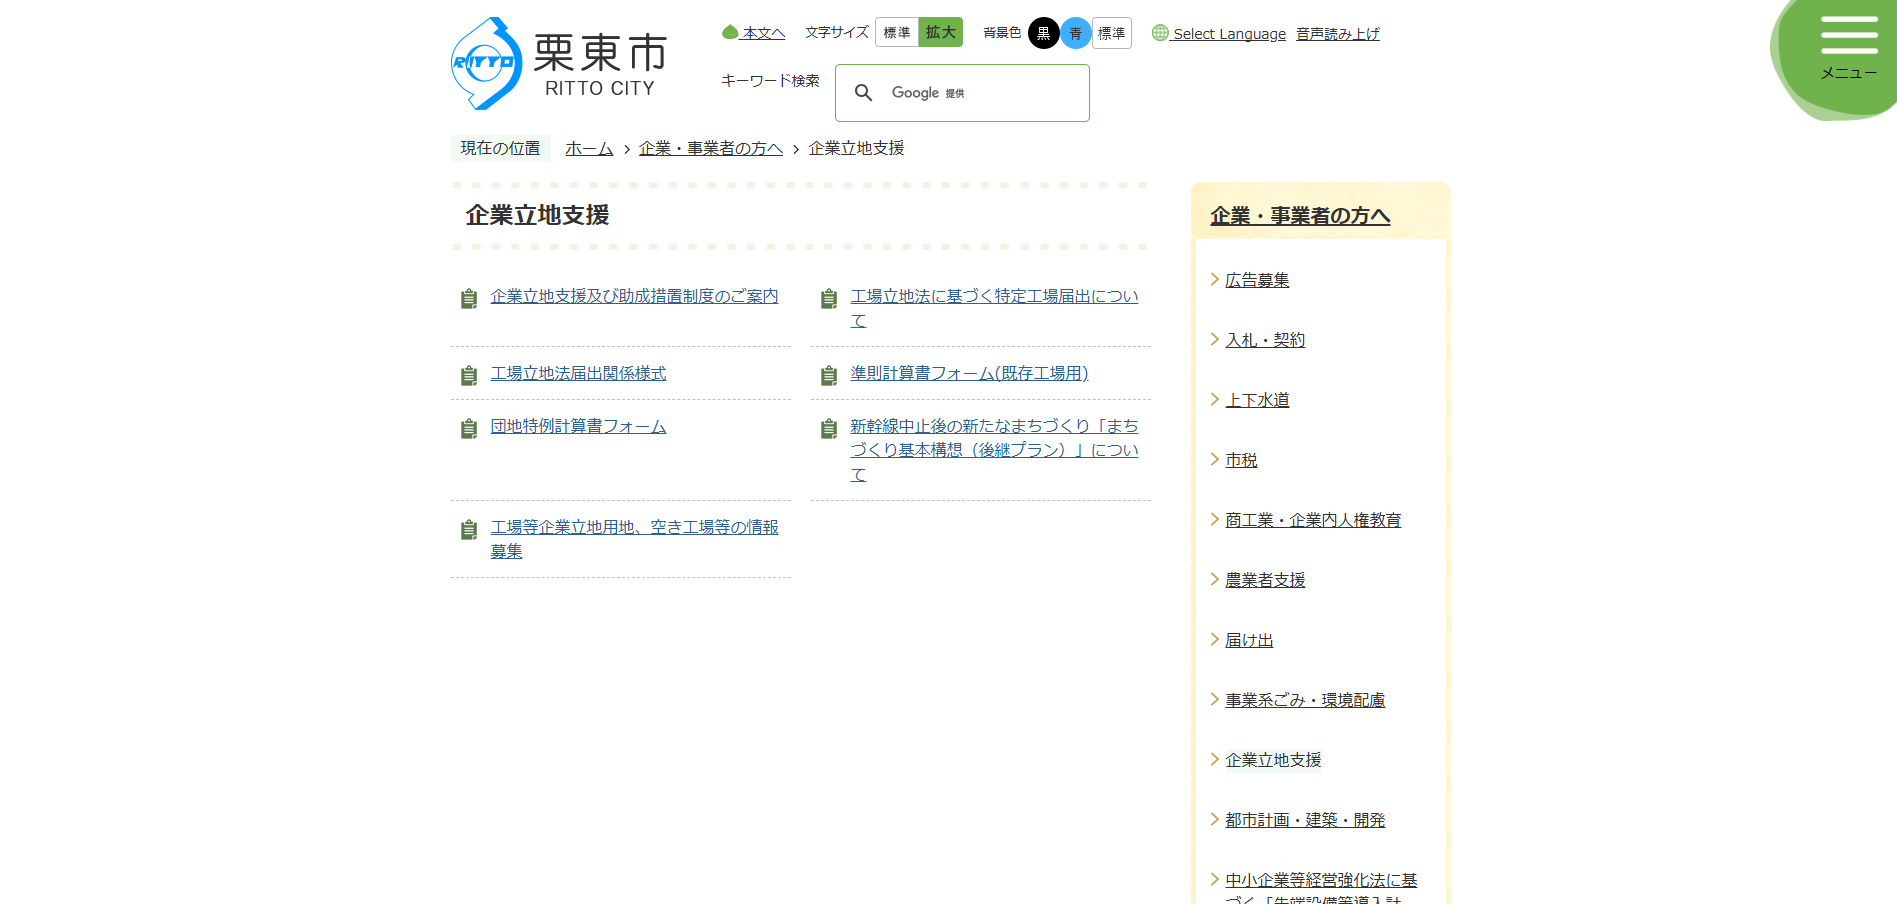
Task: Click chevron before 市税
Action: (x=1215, y=459)
